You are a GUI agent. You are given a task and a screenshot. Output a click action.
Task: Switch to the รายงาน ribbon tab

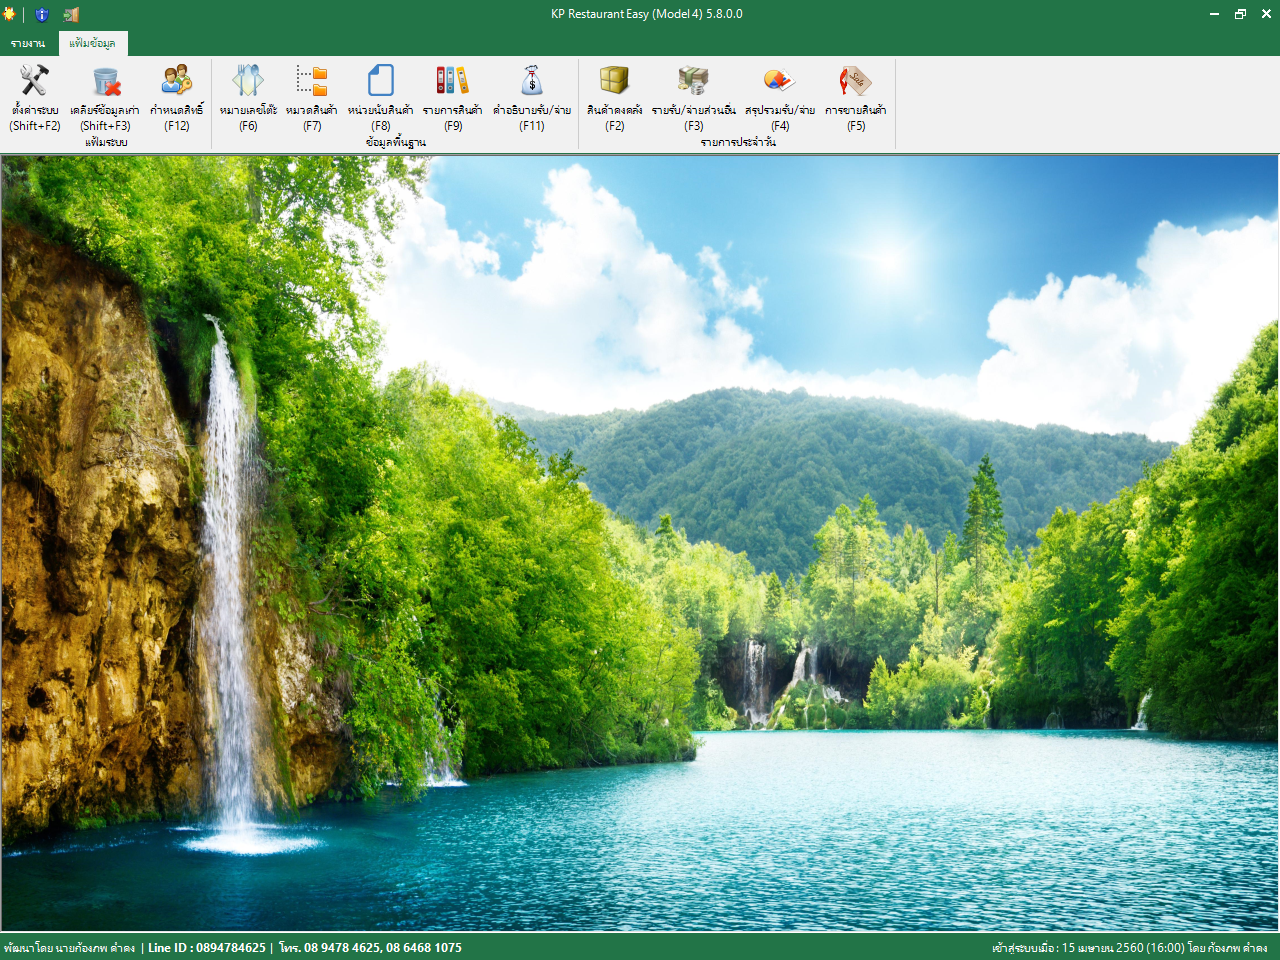[28, 43]
